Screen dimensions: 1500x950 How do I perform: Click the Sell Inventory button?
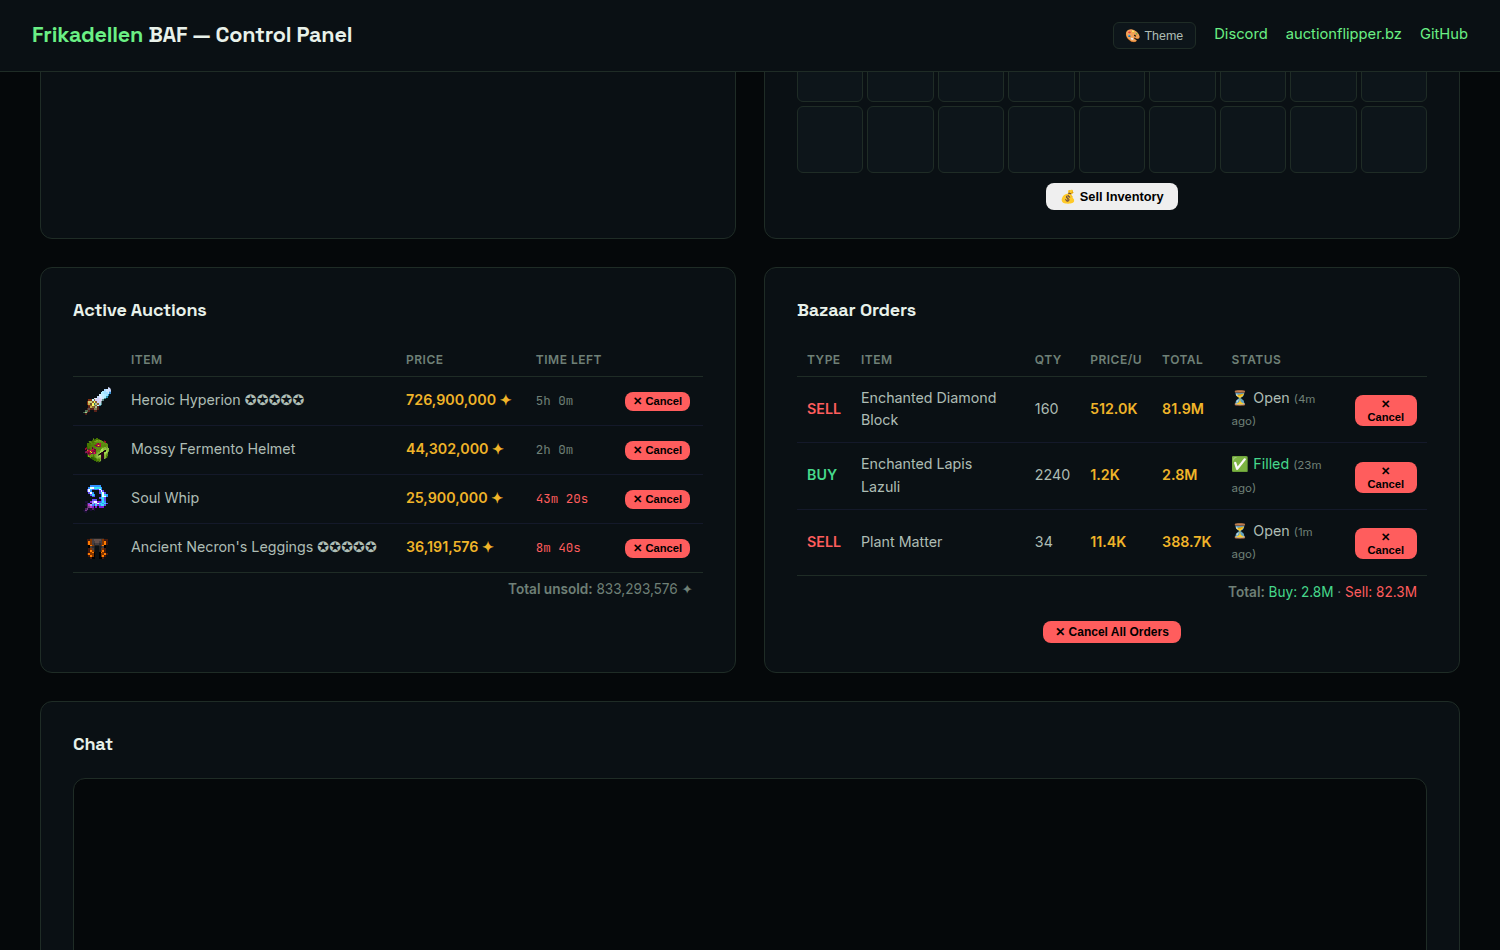[1111, 197]
